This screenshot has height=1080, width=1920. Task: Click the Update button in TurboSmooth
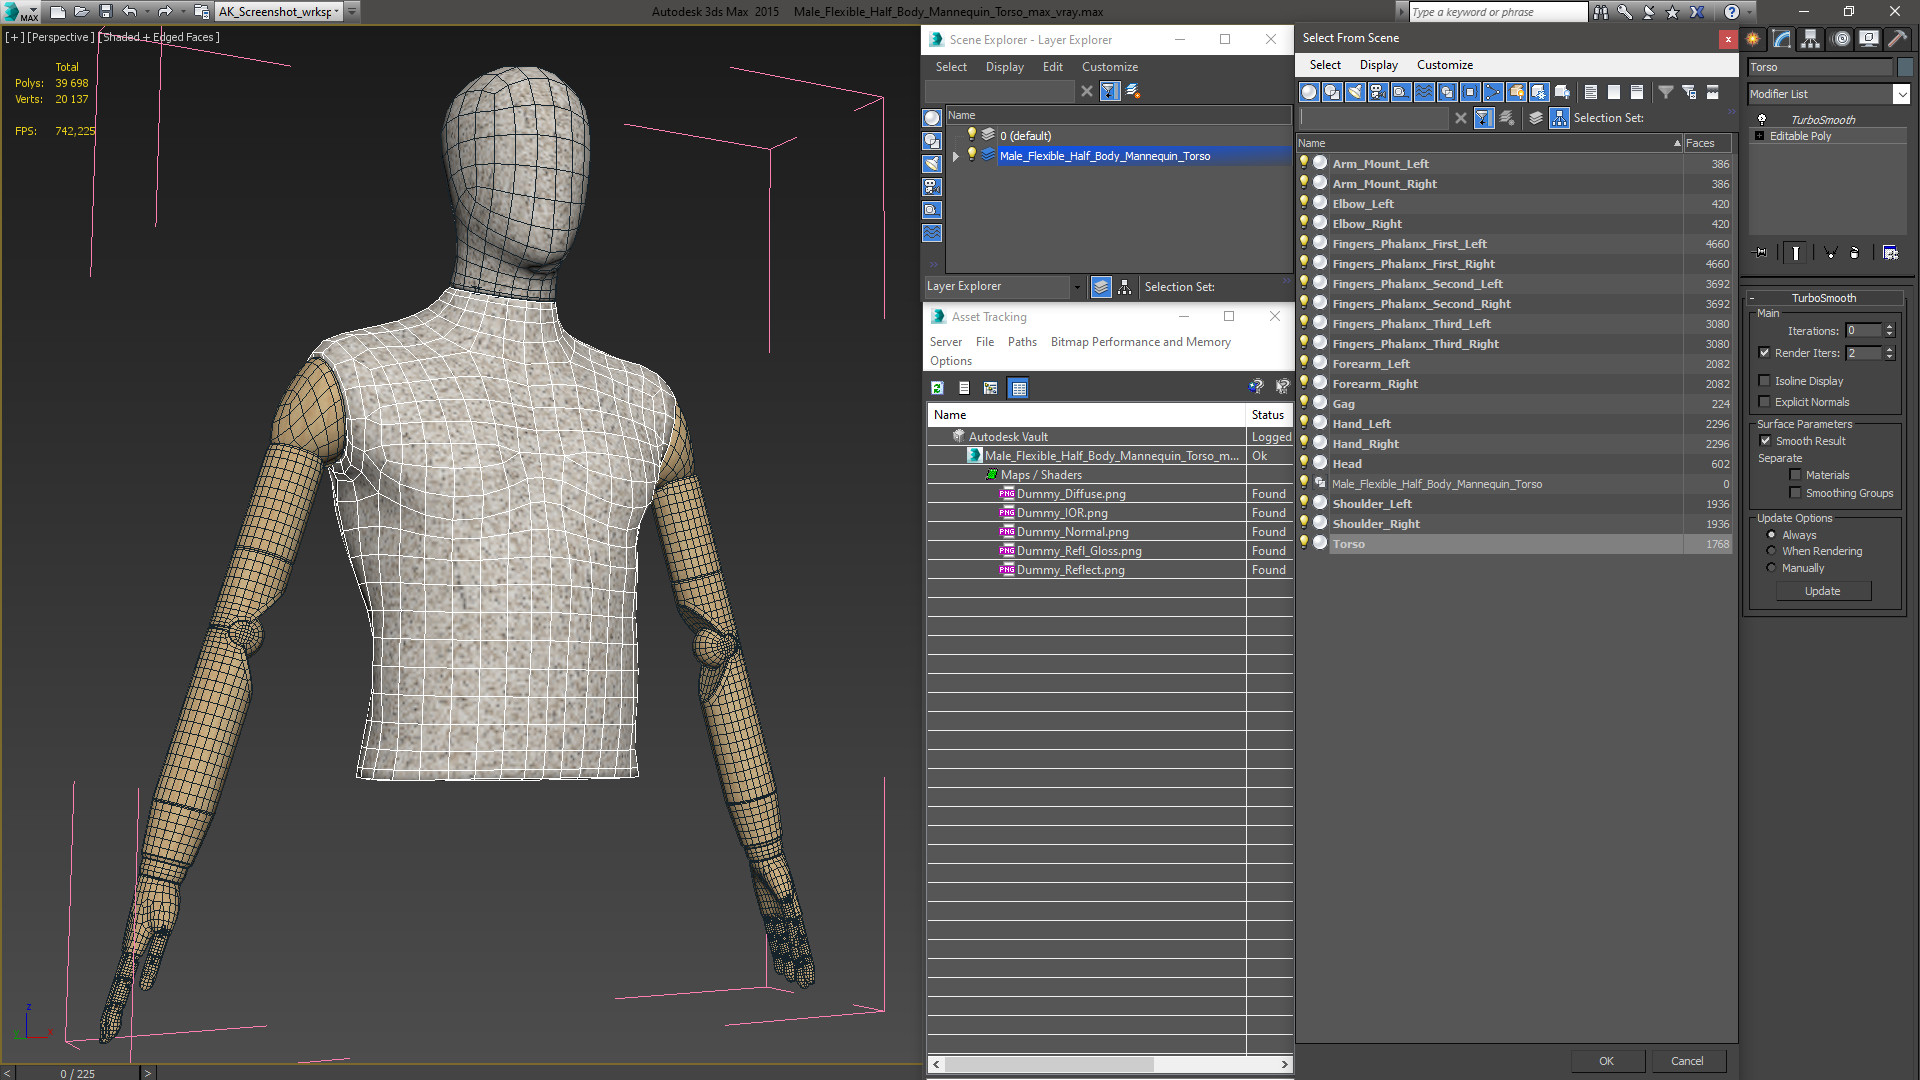click(x=1822, y=589)
